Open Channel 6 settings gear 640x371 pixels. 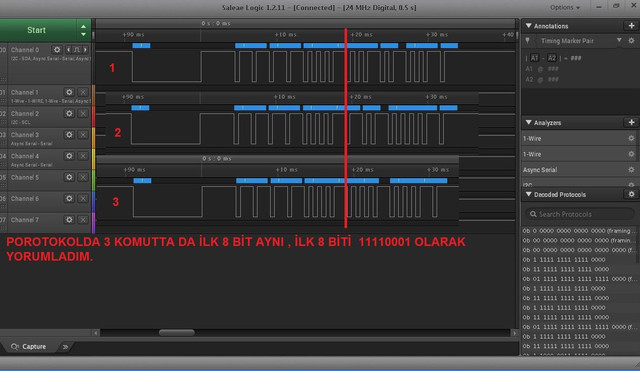point(69,198)
